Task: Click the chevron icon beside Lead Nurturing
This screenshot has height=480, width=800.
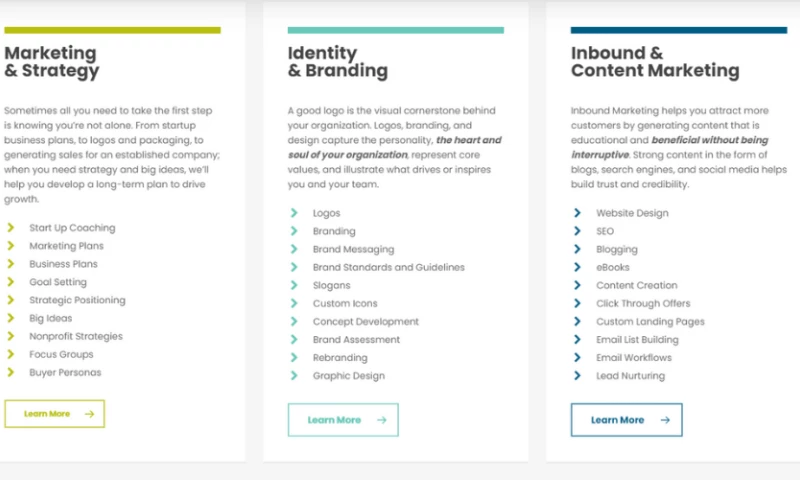Action: point(578,376)
